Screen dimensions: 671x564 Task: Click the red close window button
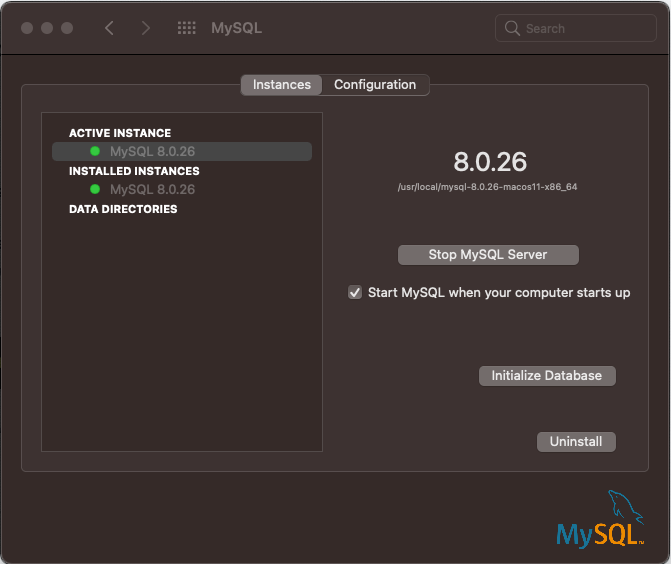[x=27, y=28]
